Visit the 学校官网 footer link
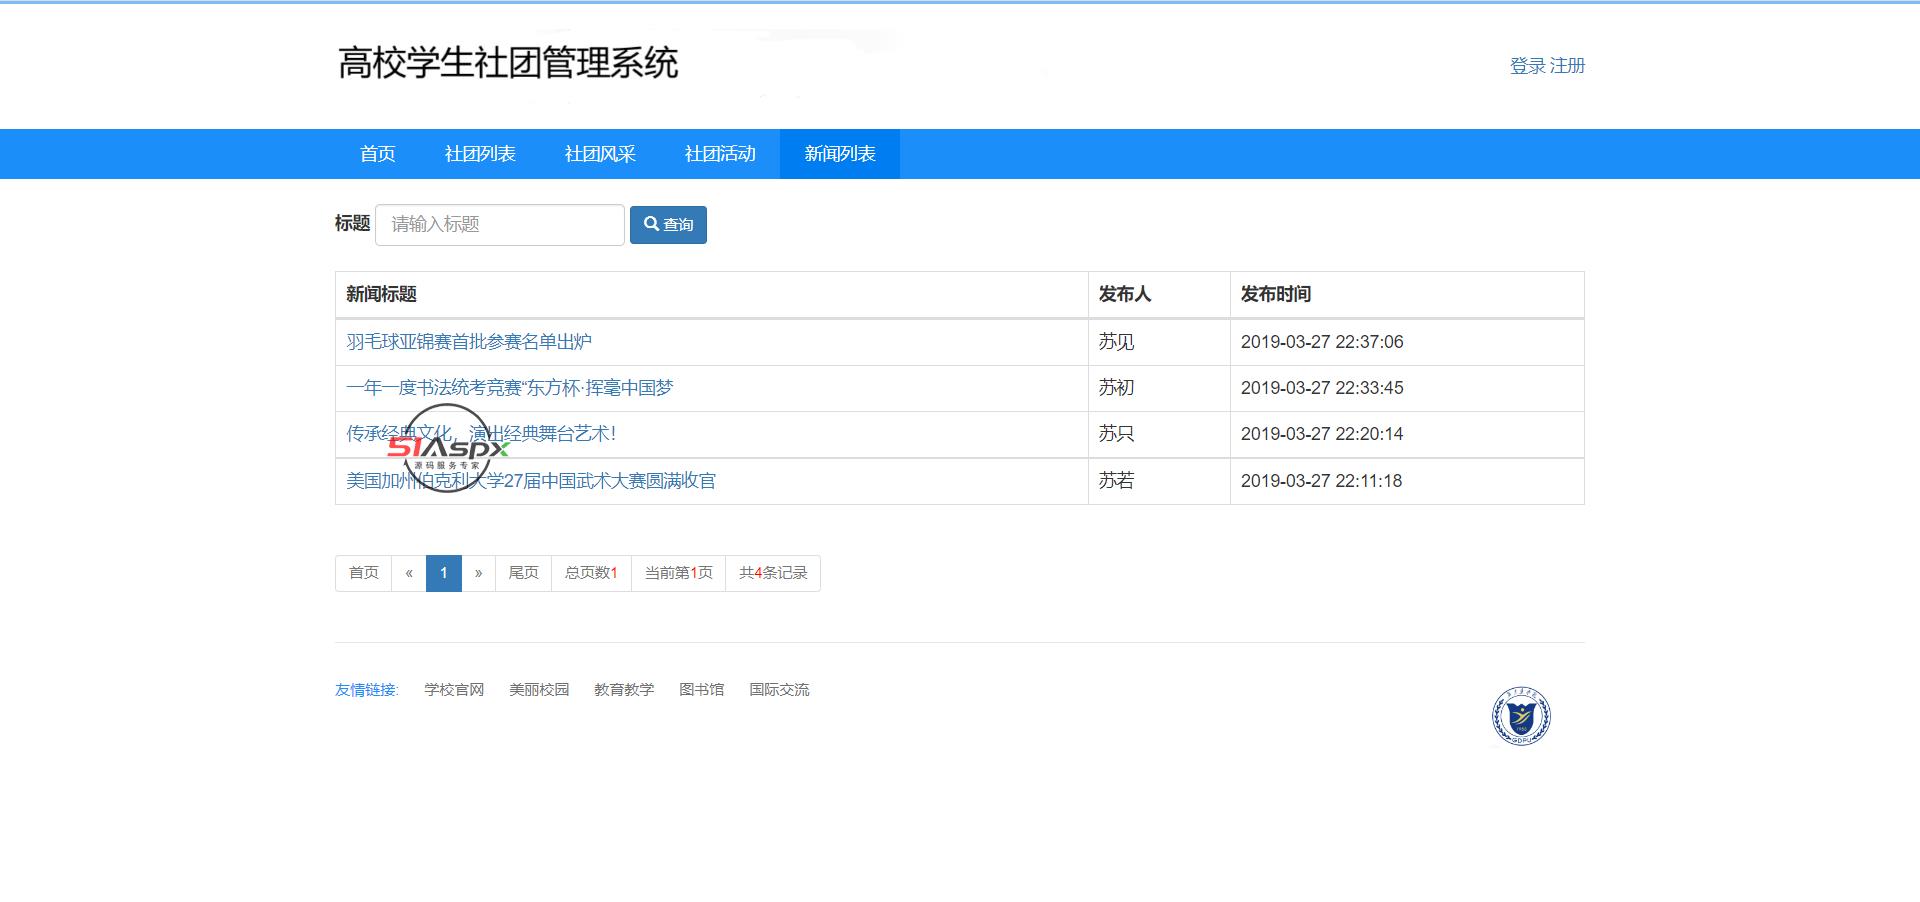 point(454,690)
